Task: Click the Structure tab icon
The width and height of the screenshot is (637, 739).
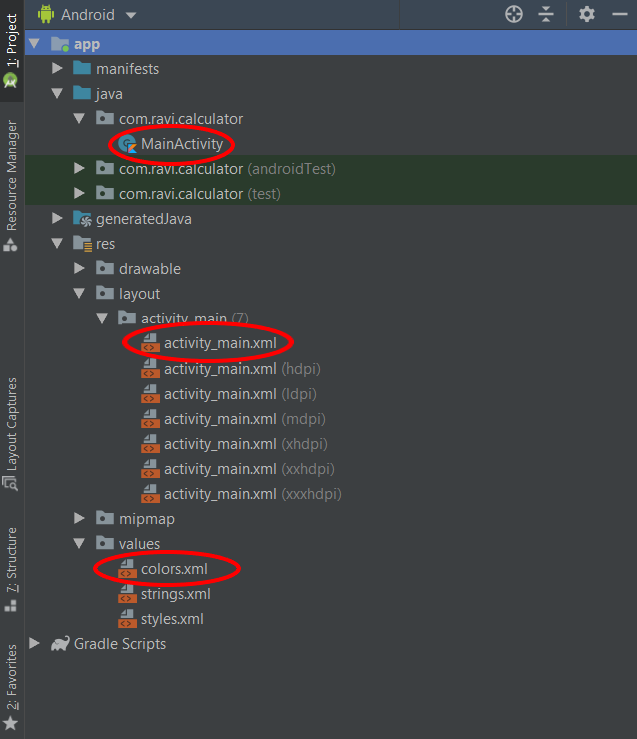Action: [10, 606]
